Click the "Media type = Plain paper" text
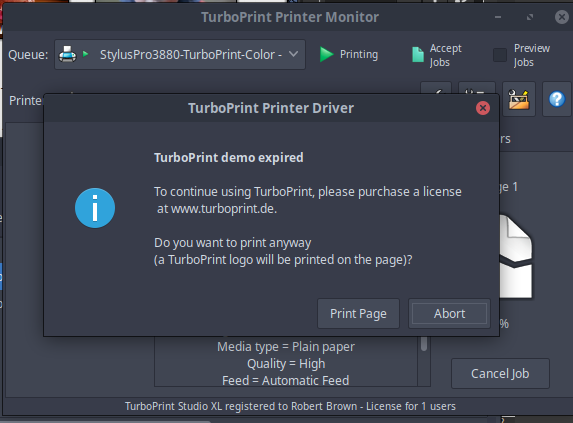Image resolution: width=573 pixels, height=423 pixels. 286,347
